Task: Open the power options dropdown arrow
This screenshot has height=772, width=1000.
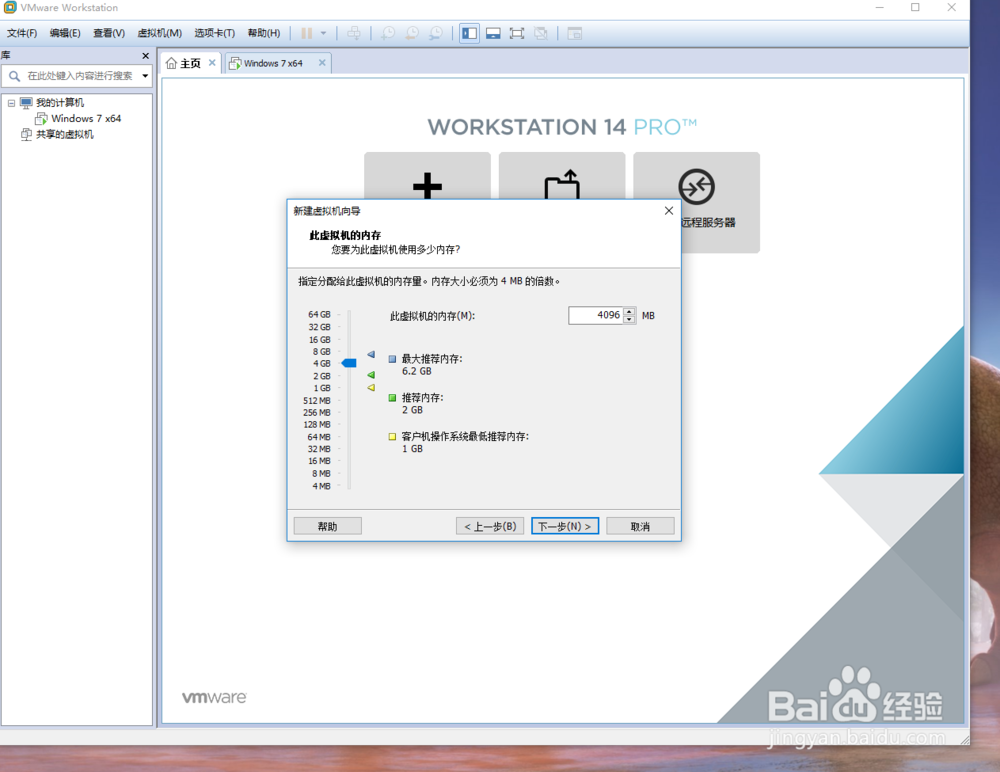Action: (323, 33)
